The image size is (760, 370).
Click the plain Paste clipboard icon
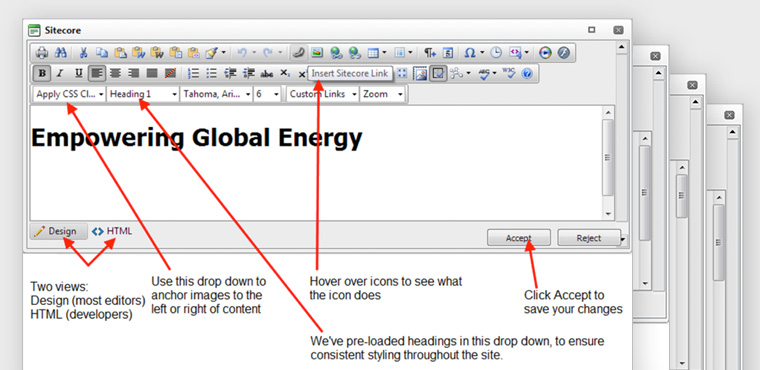tap(121, 52)
